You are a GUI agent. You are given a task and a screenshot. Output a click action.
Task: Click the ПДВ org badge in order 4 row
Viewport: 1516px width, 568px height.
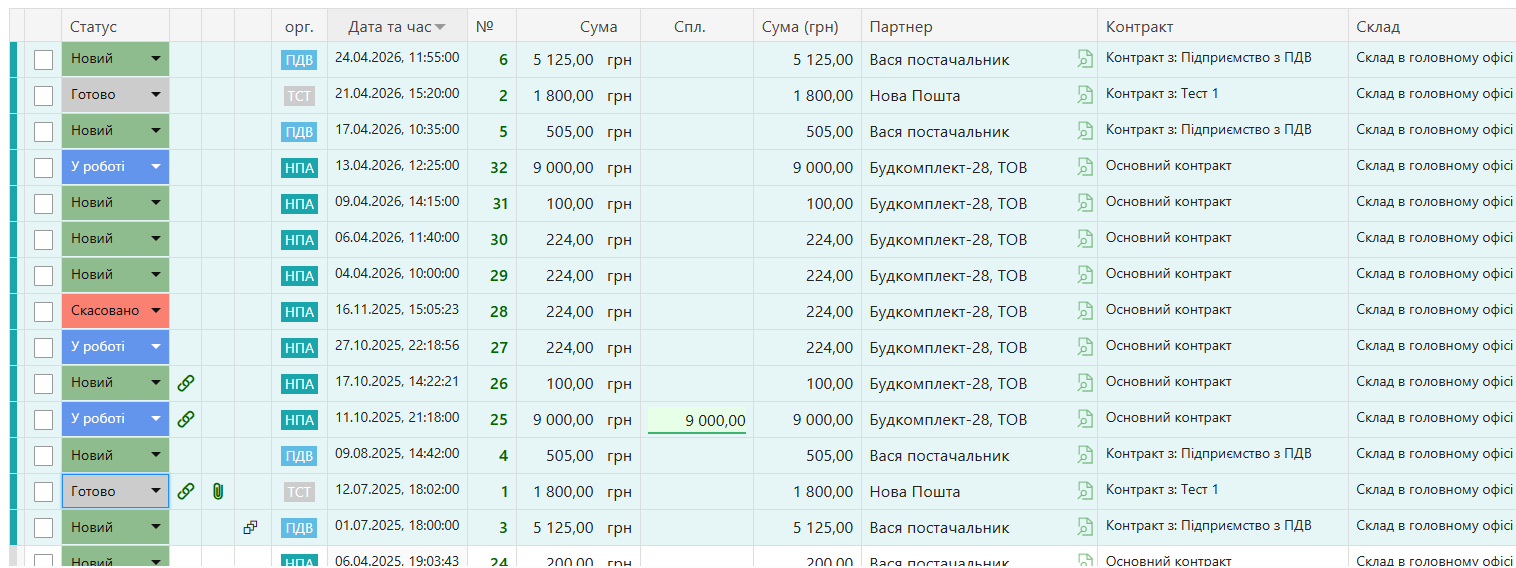tap(299, 456)
